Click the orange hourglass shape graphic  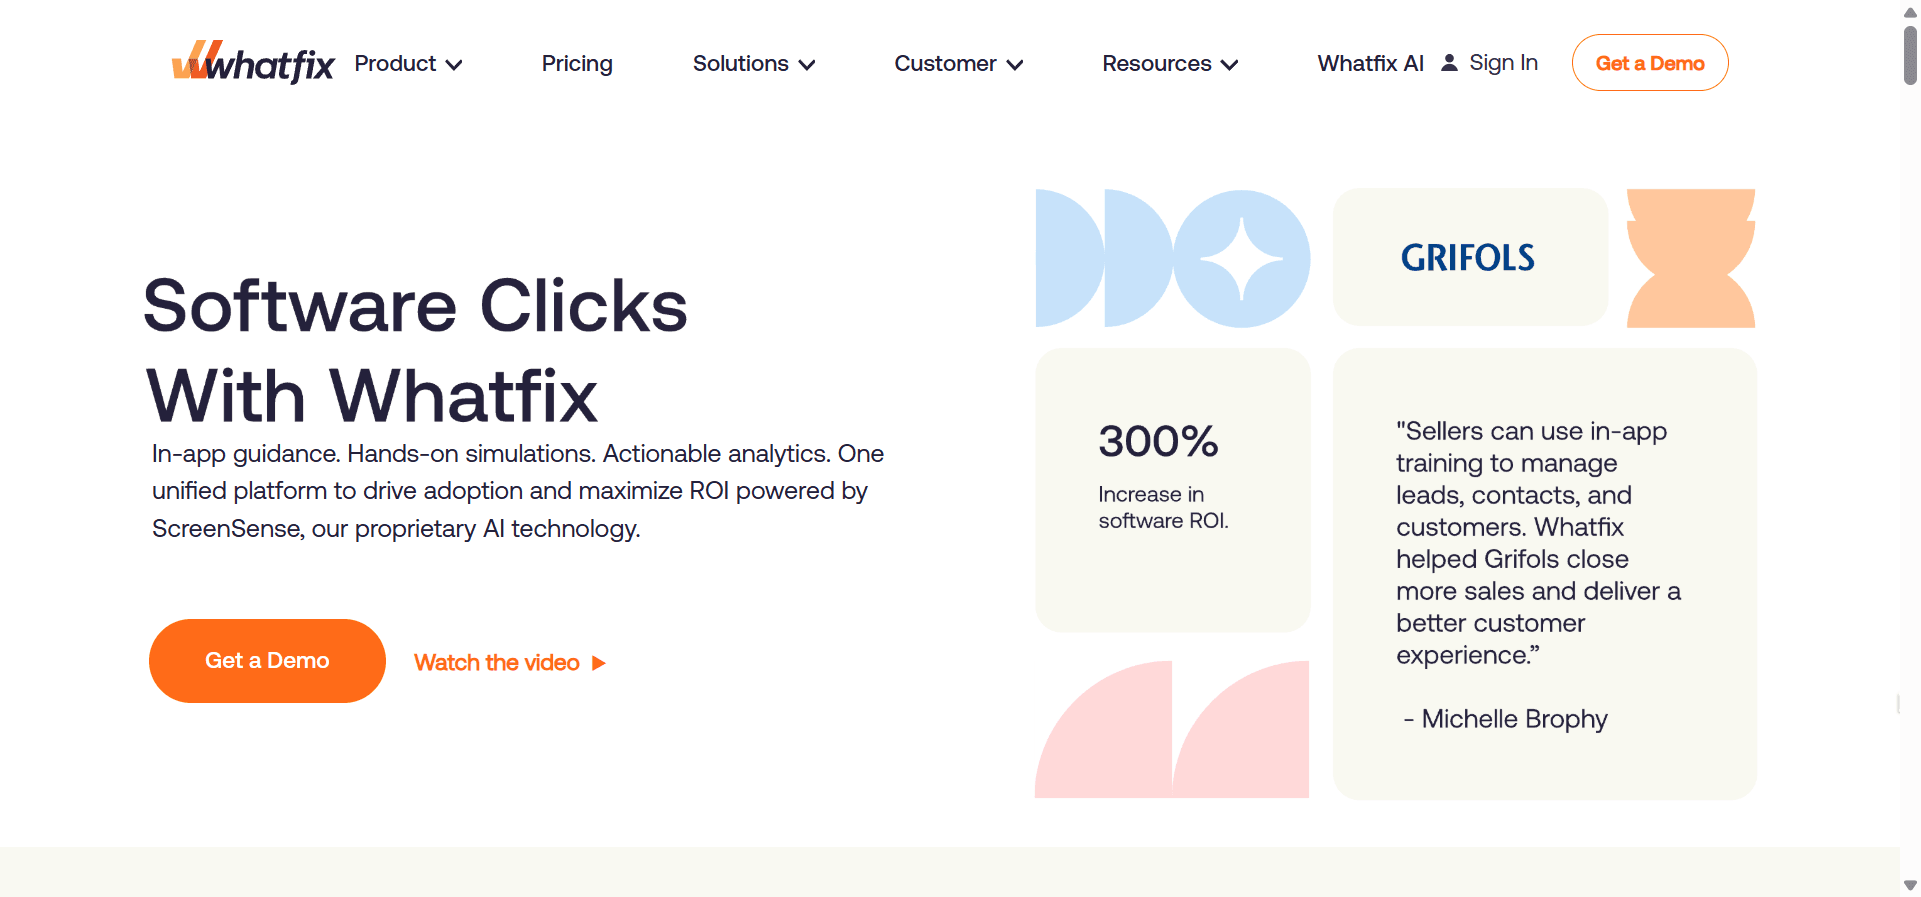pyautogui.click(x=1690, y=258)
